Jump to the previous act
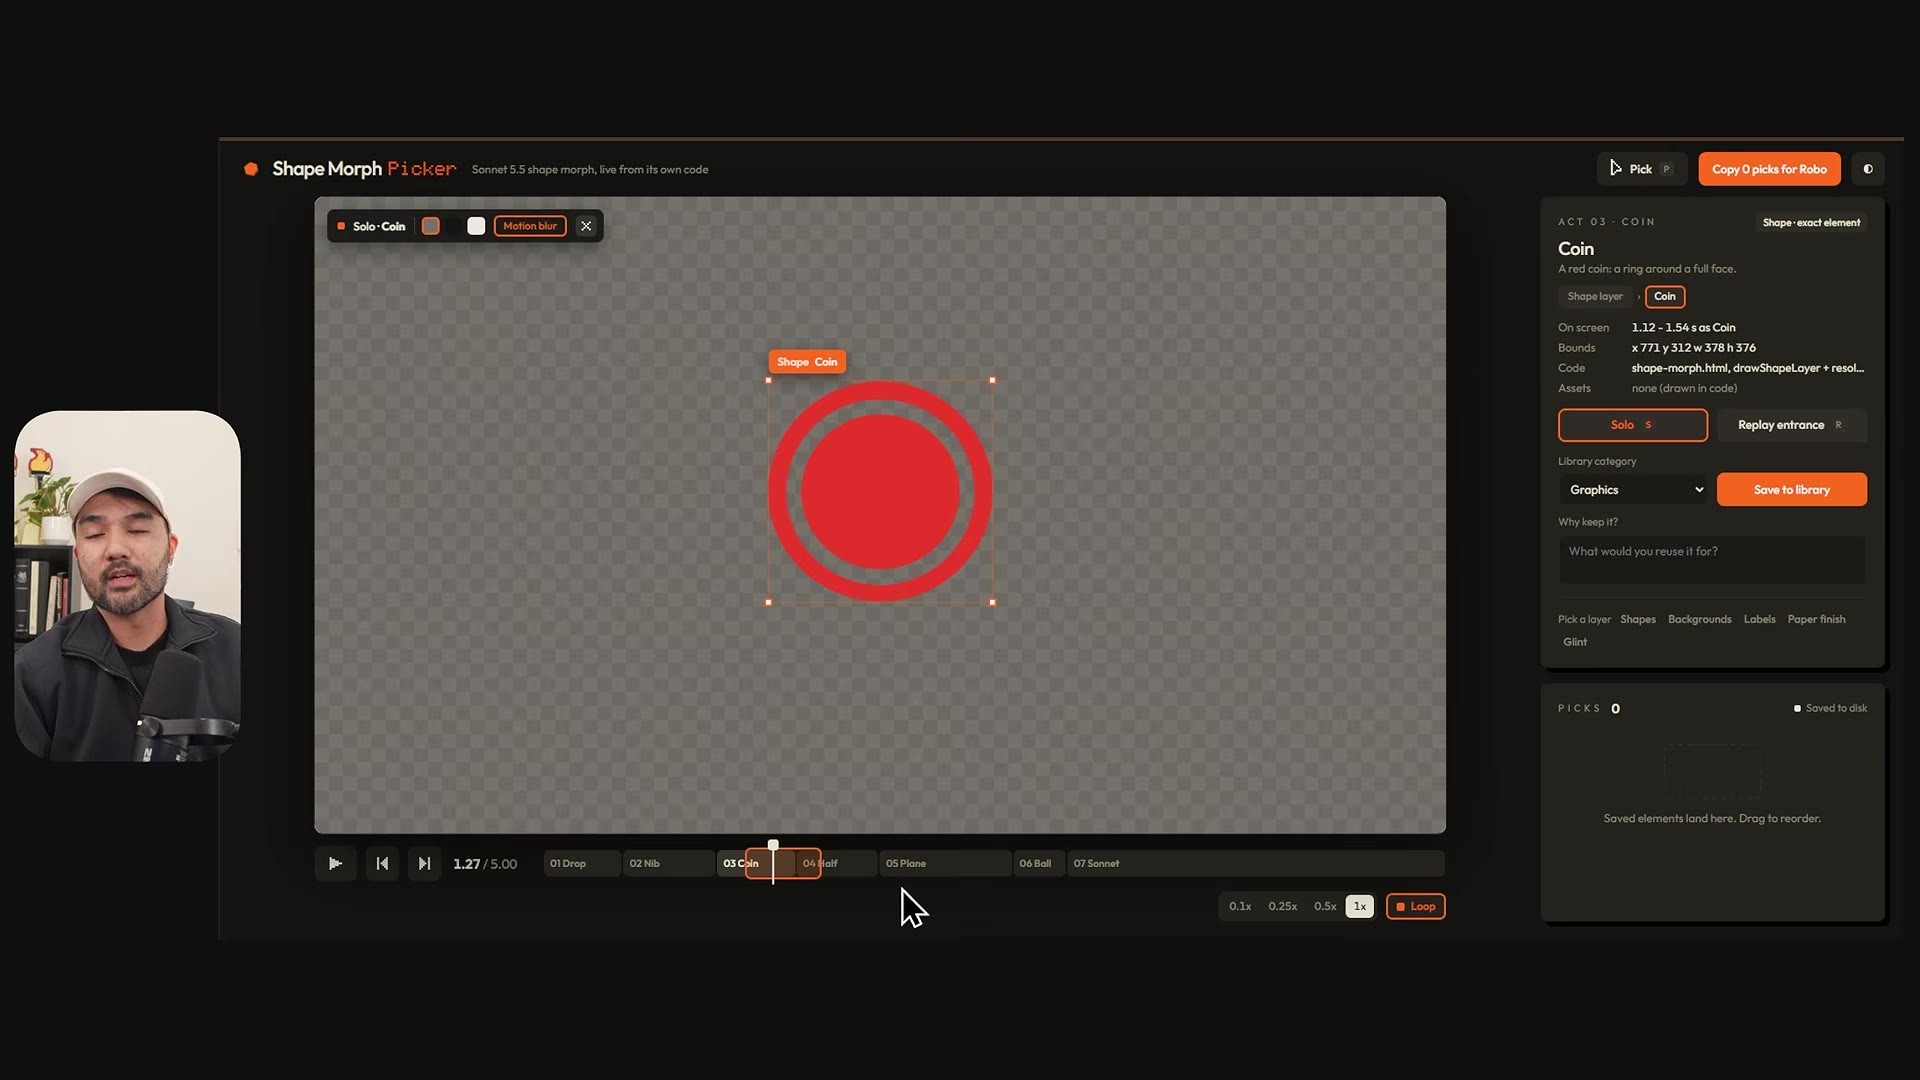 coord(382,863)
